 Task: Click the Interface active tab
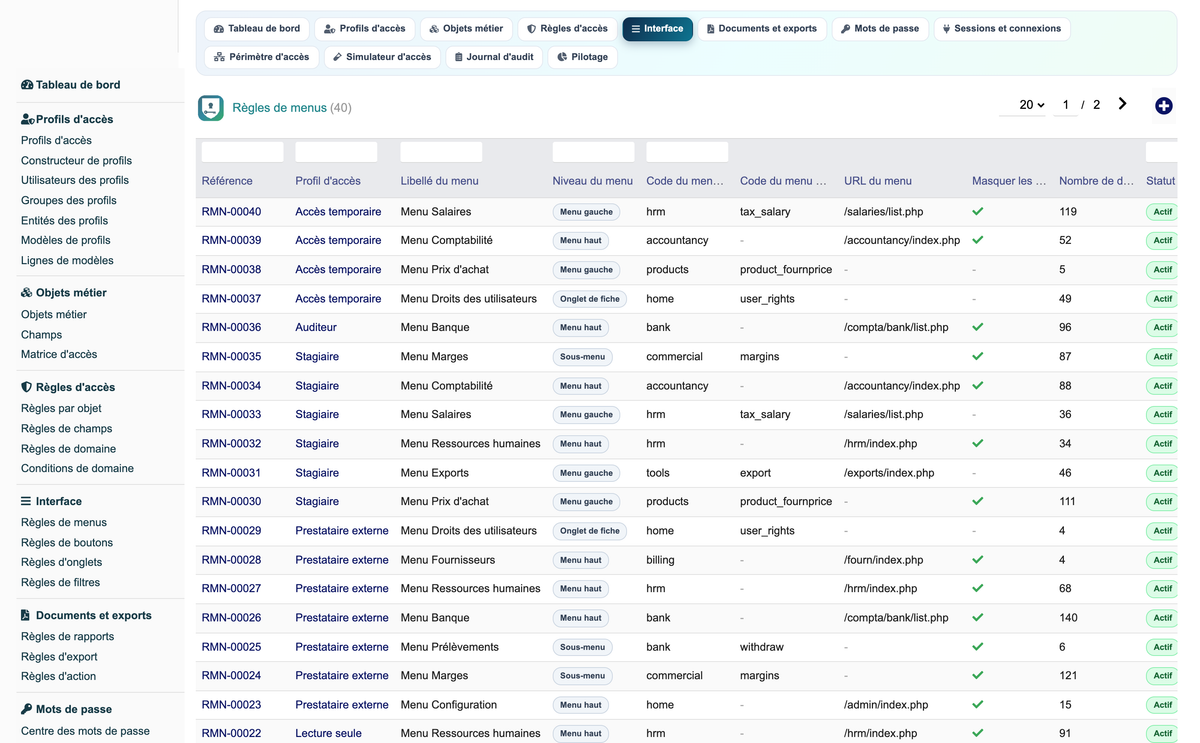coord(657,29)
